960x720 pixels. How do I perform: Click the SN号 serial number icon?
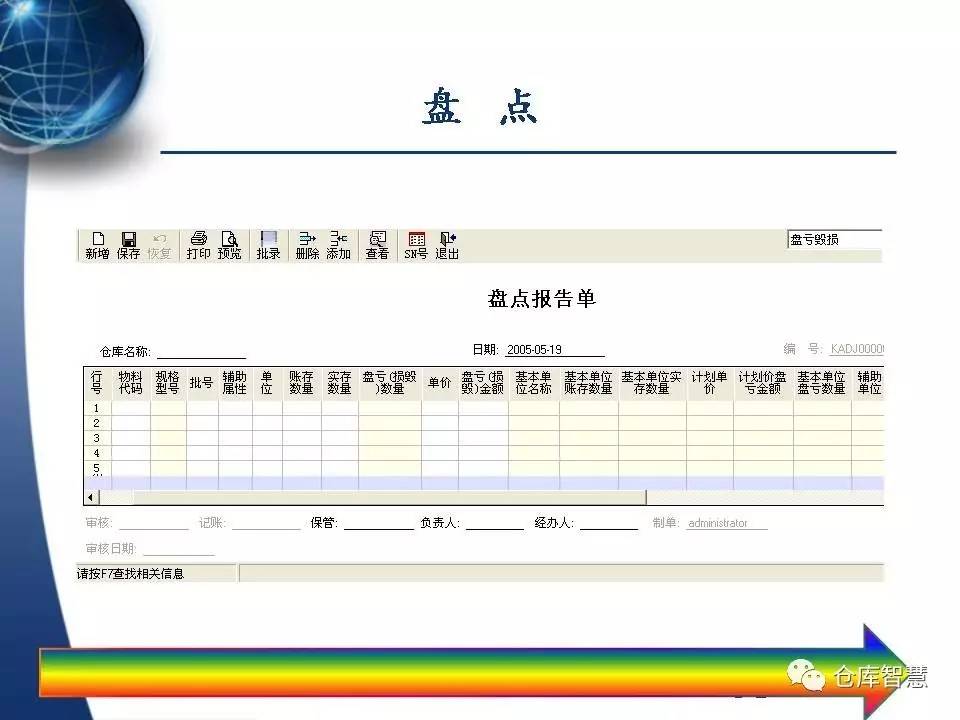pos(416,245)
